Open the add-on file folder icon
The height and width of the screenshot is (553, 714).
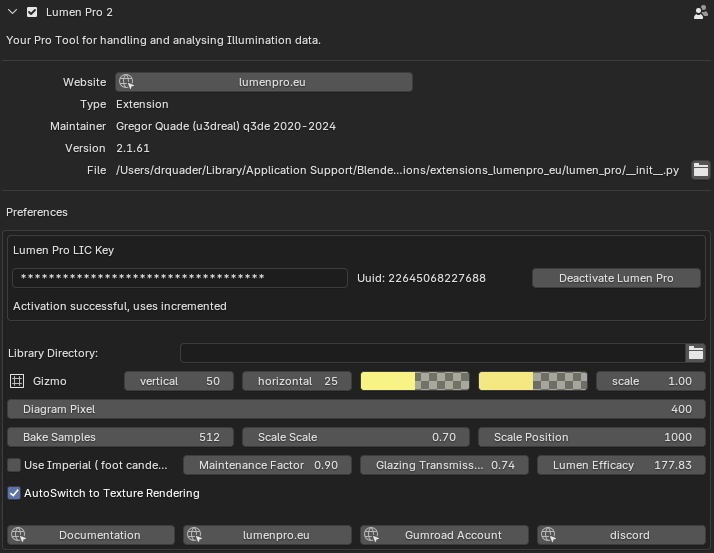tap(700, 170)
